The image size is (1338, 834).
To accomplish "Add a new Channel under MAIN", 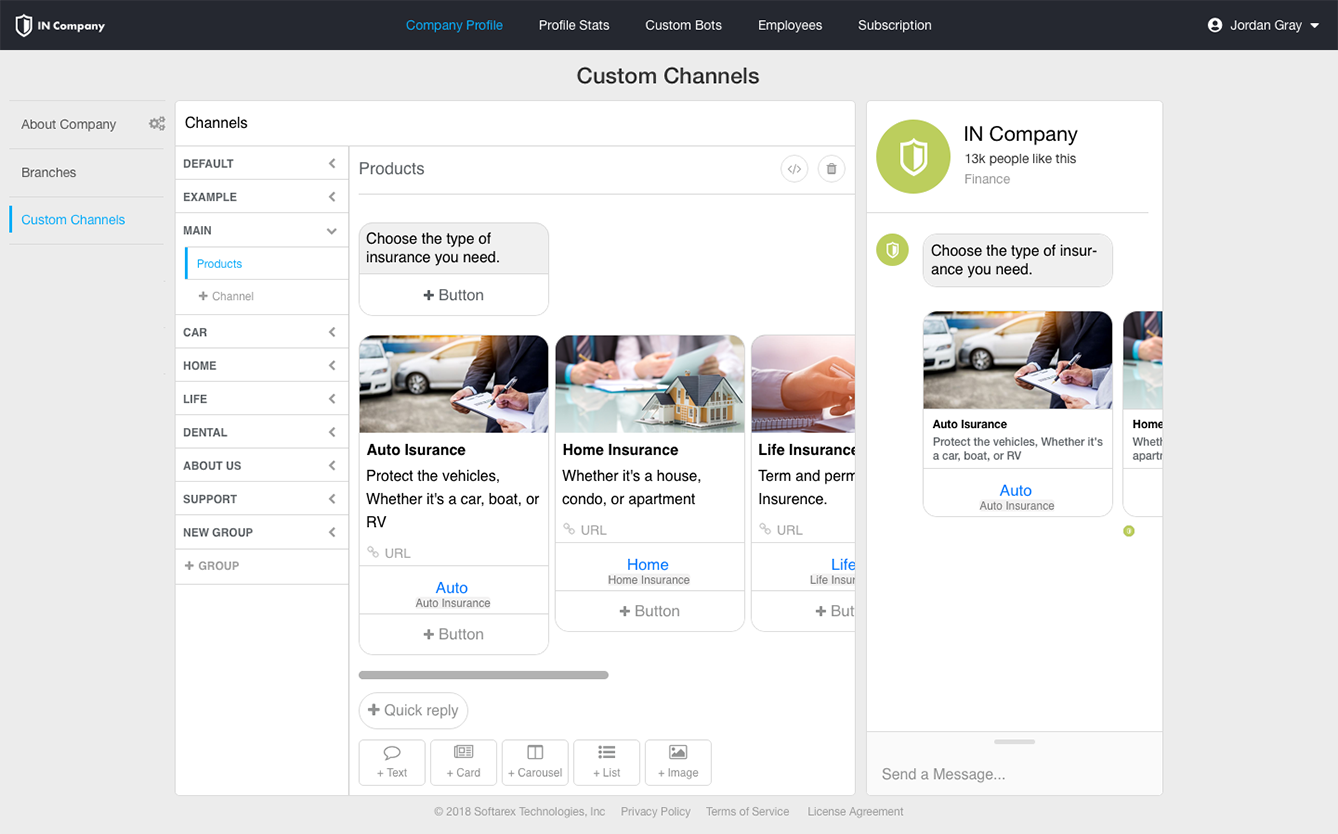I will coord(226,296).
